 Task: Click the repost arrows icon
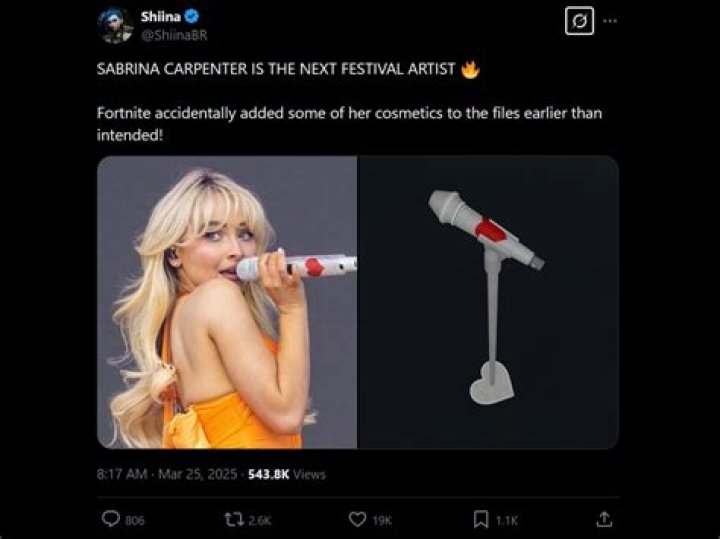click(x=237, y=519)
